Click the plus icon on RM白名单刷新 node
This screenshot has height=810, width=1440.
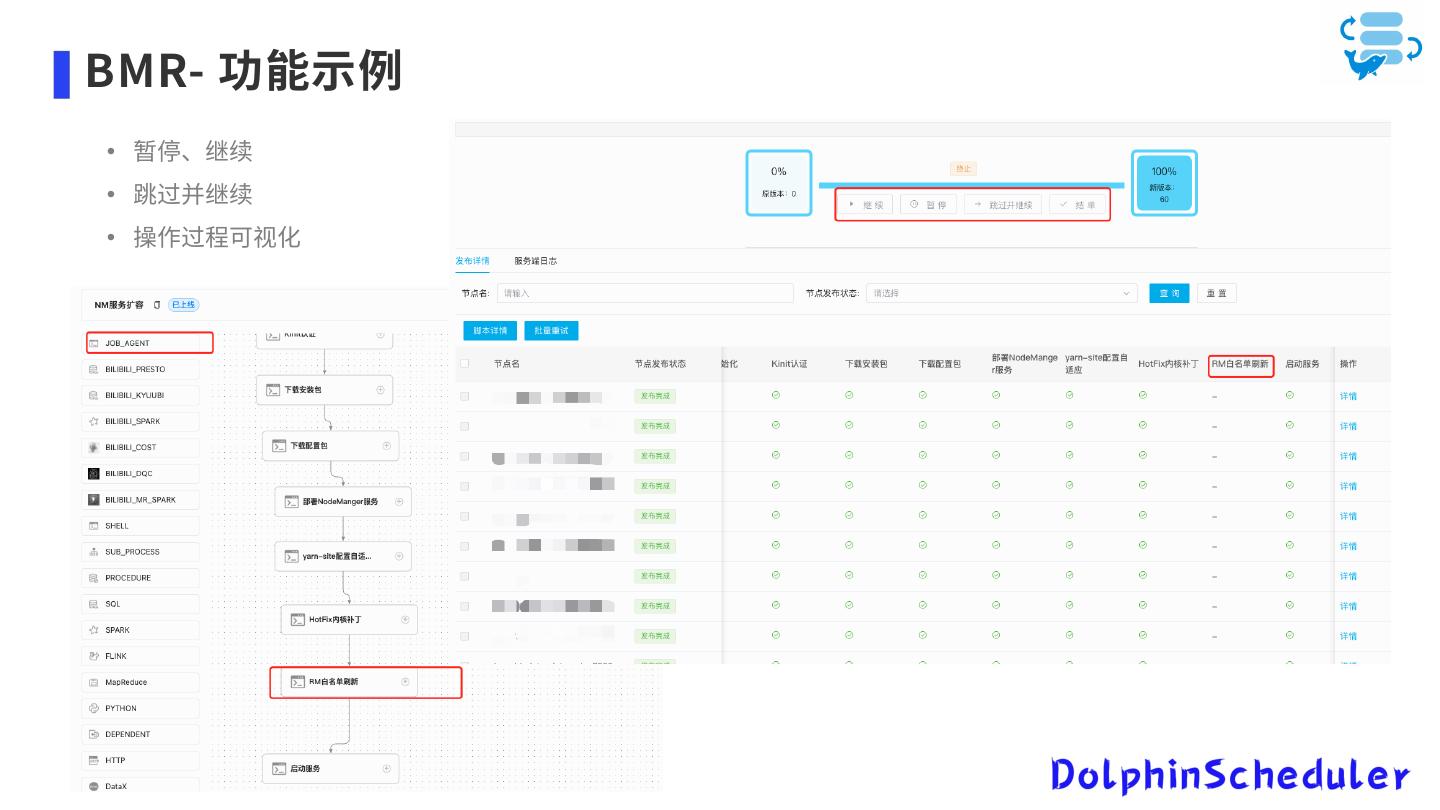click(x=405, y=682)
